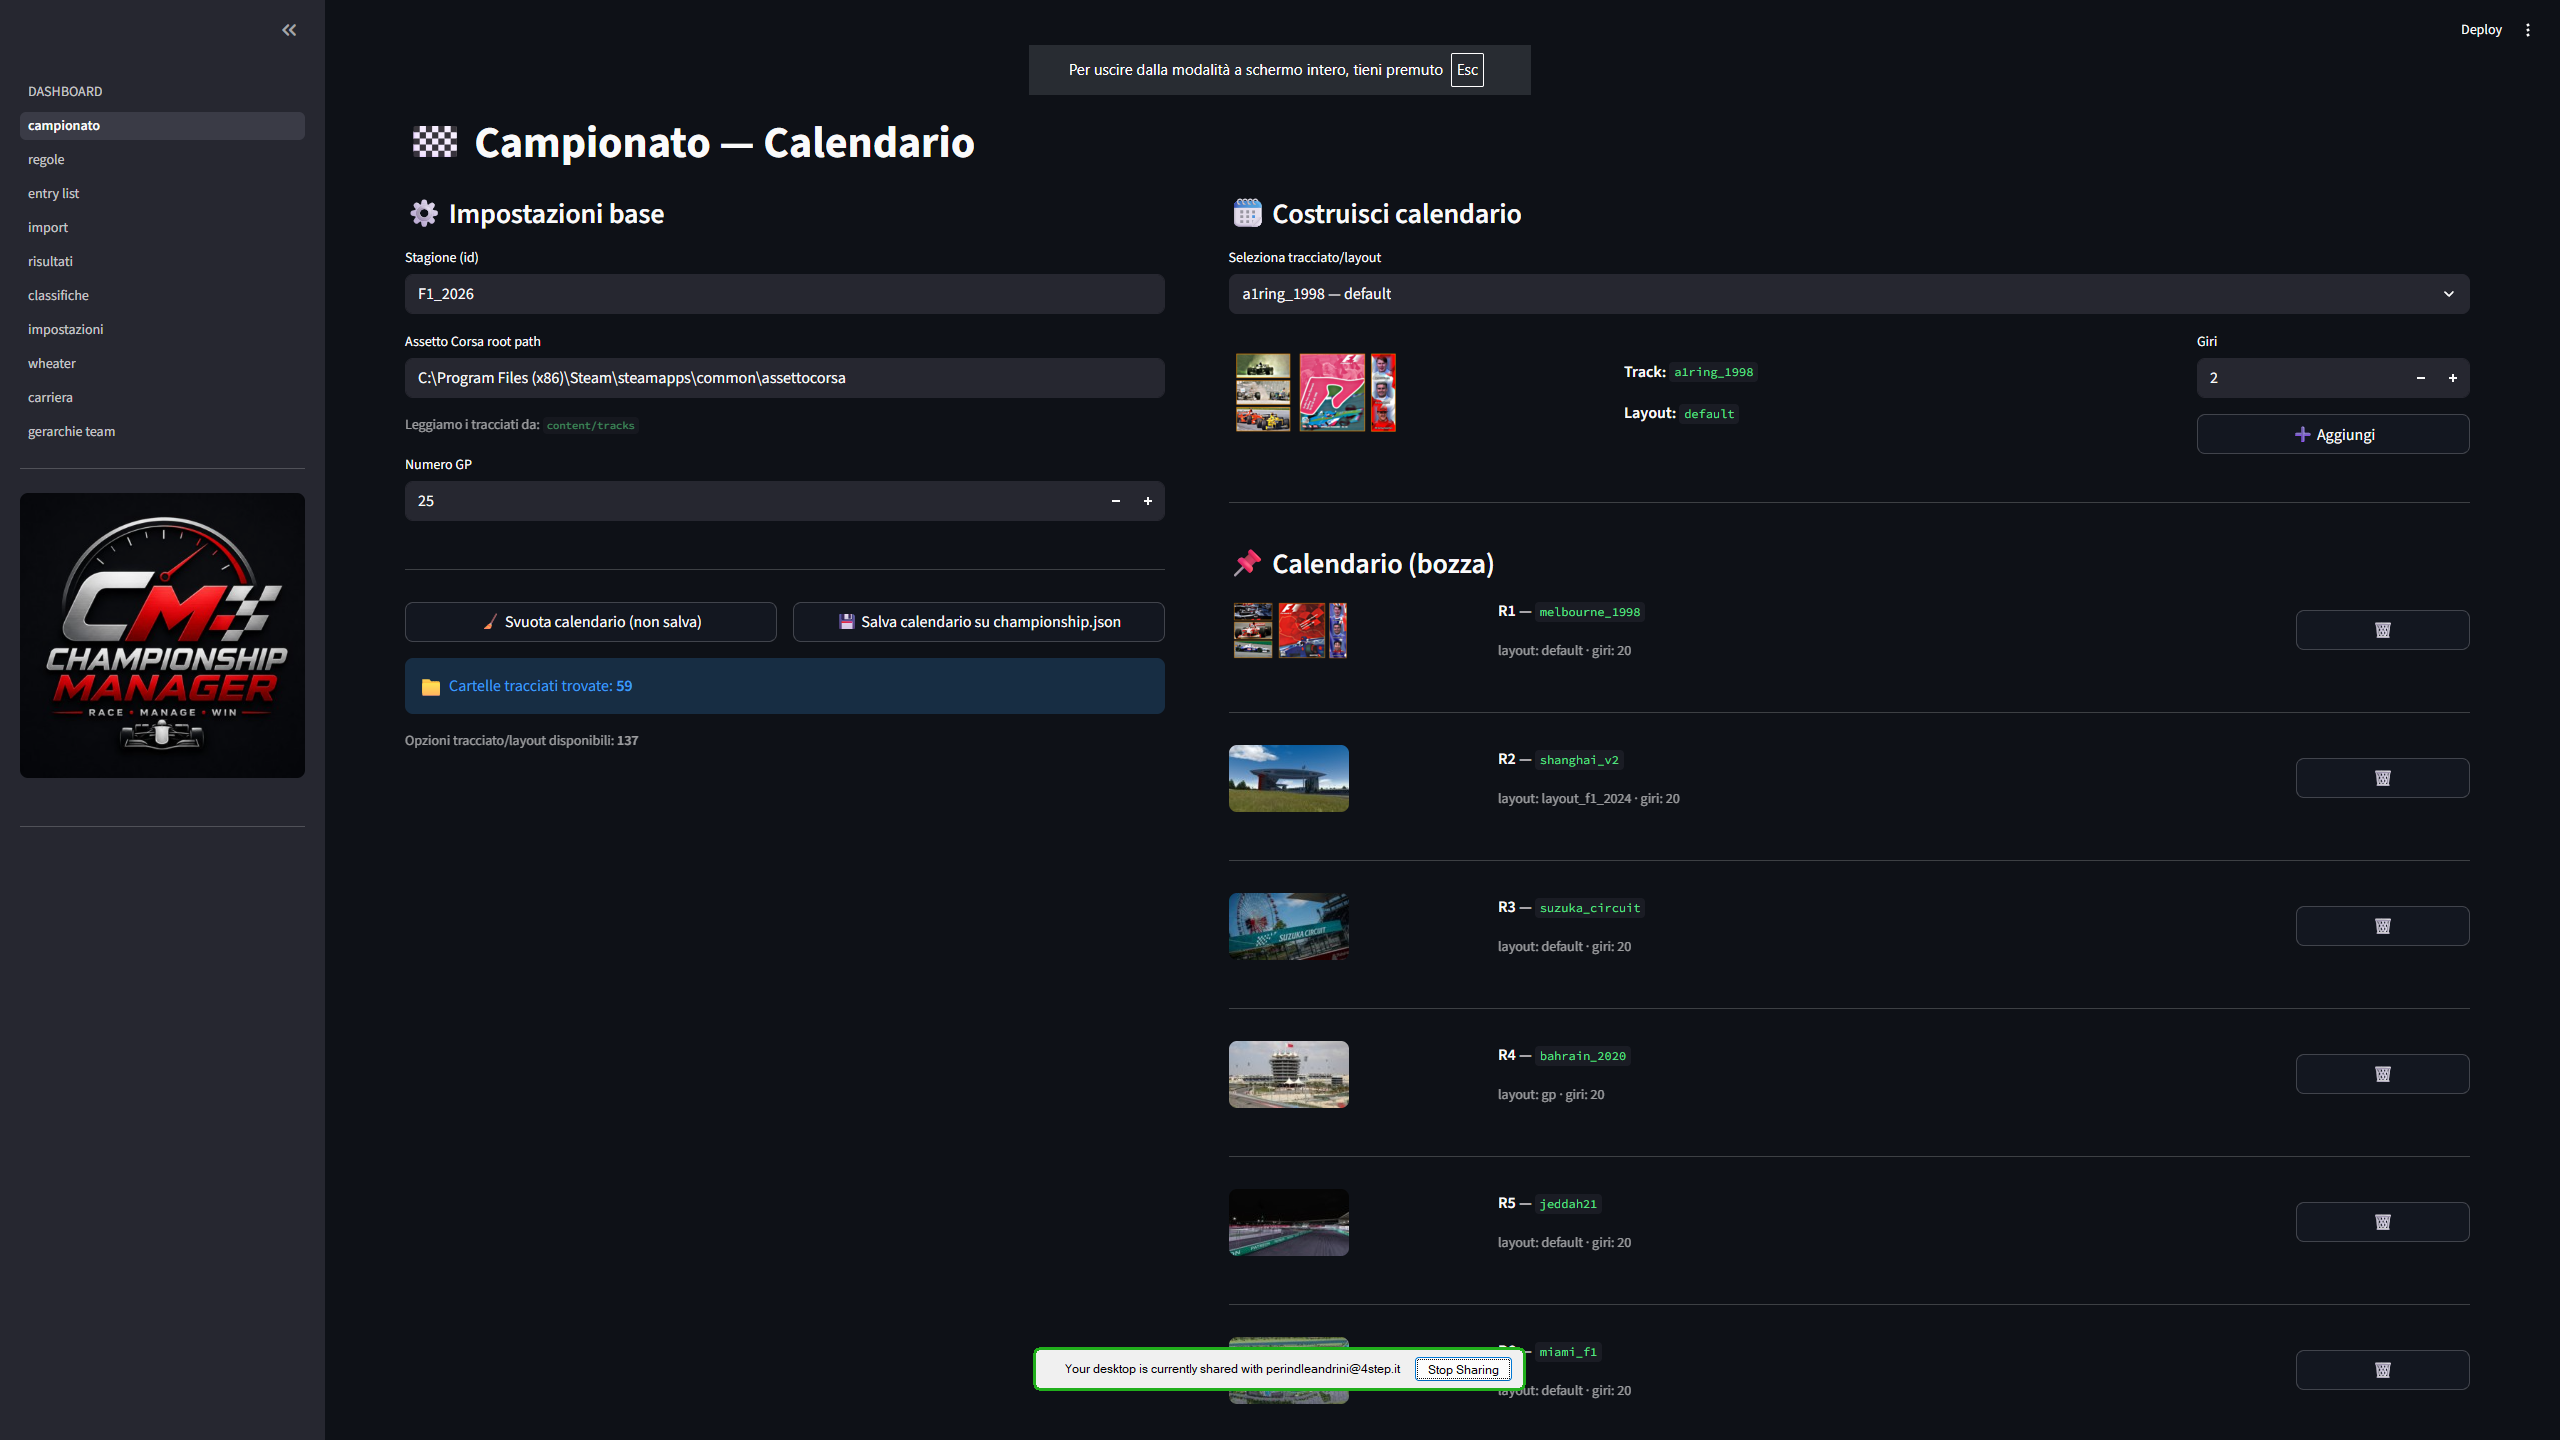Focus the Giri number field

[x=2300, y=378]
